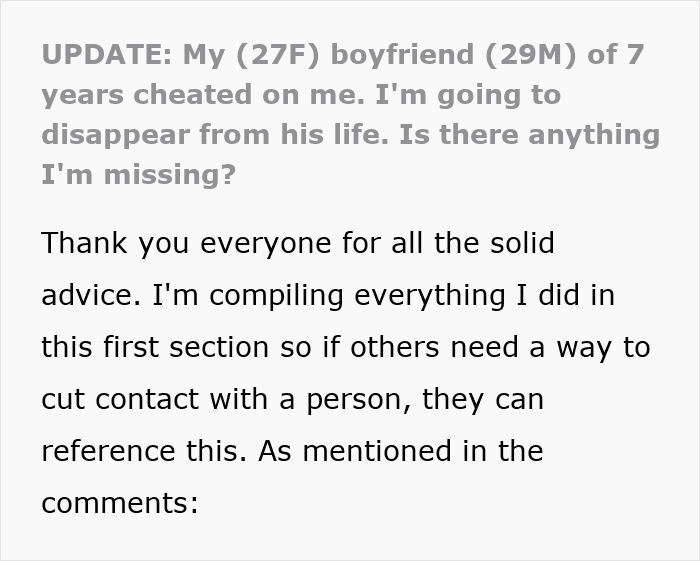This screenshot has height=561, width=700.
Task: Click the final word "comments:"
Action: click(121, 502)
